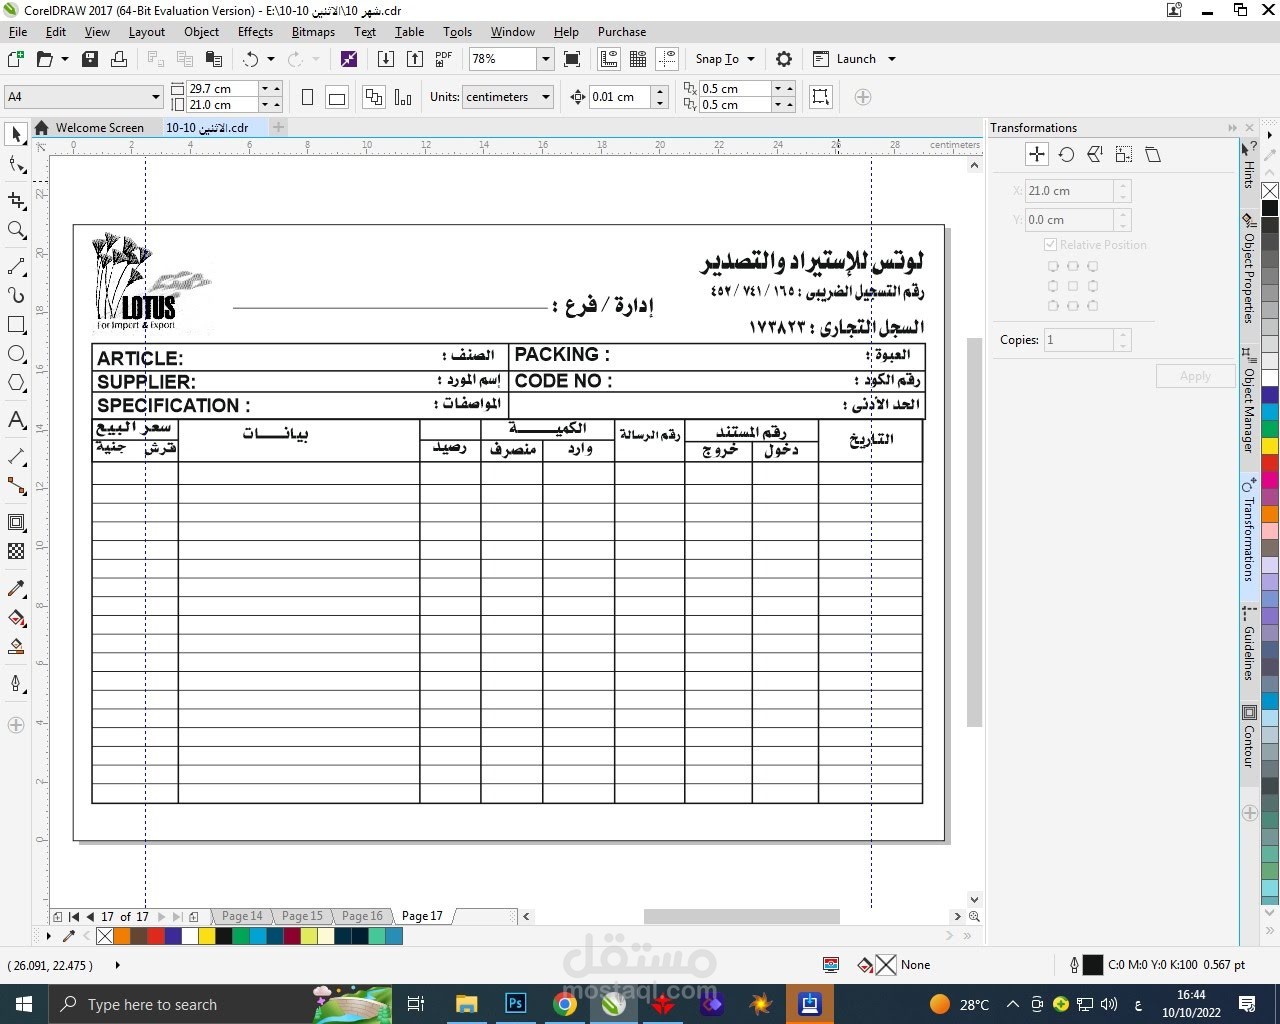Open the File menu

[x=18, y=32]
